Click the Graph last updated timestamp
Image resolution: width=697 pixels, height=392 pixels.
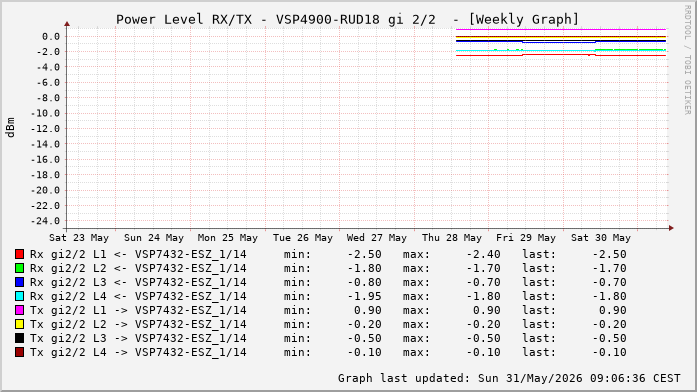click(509, 378)
